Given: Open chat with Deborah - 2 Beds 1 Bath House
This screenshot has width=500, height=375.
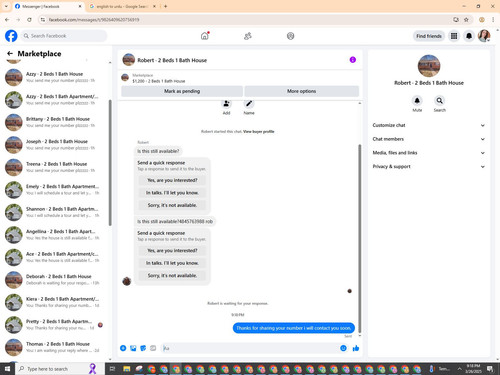Looking at the screenshot, I should point(56,280).
